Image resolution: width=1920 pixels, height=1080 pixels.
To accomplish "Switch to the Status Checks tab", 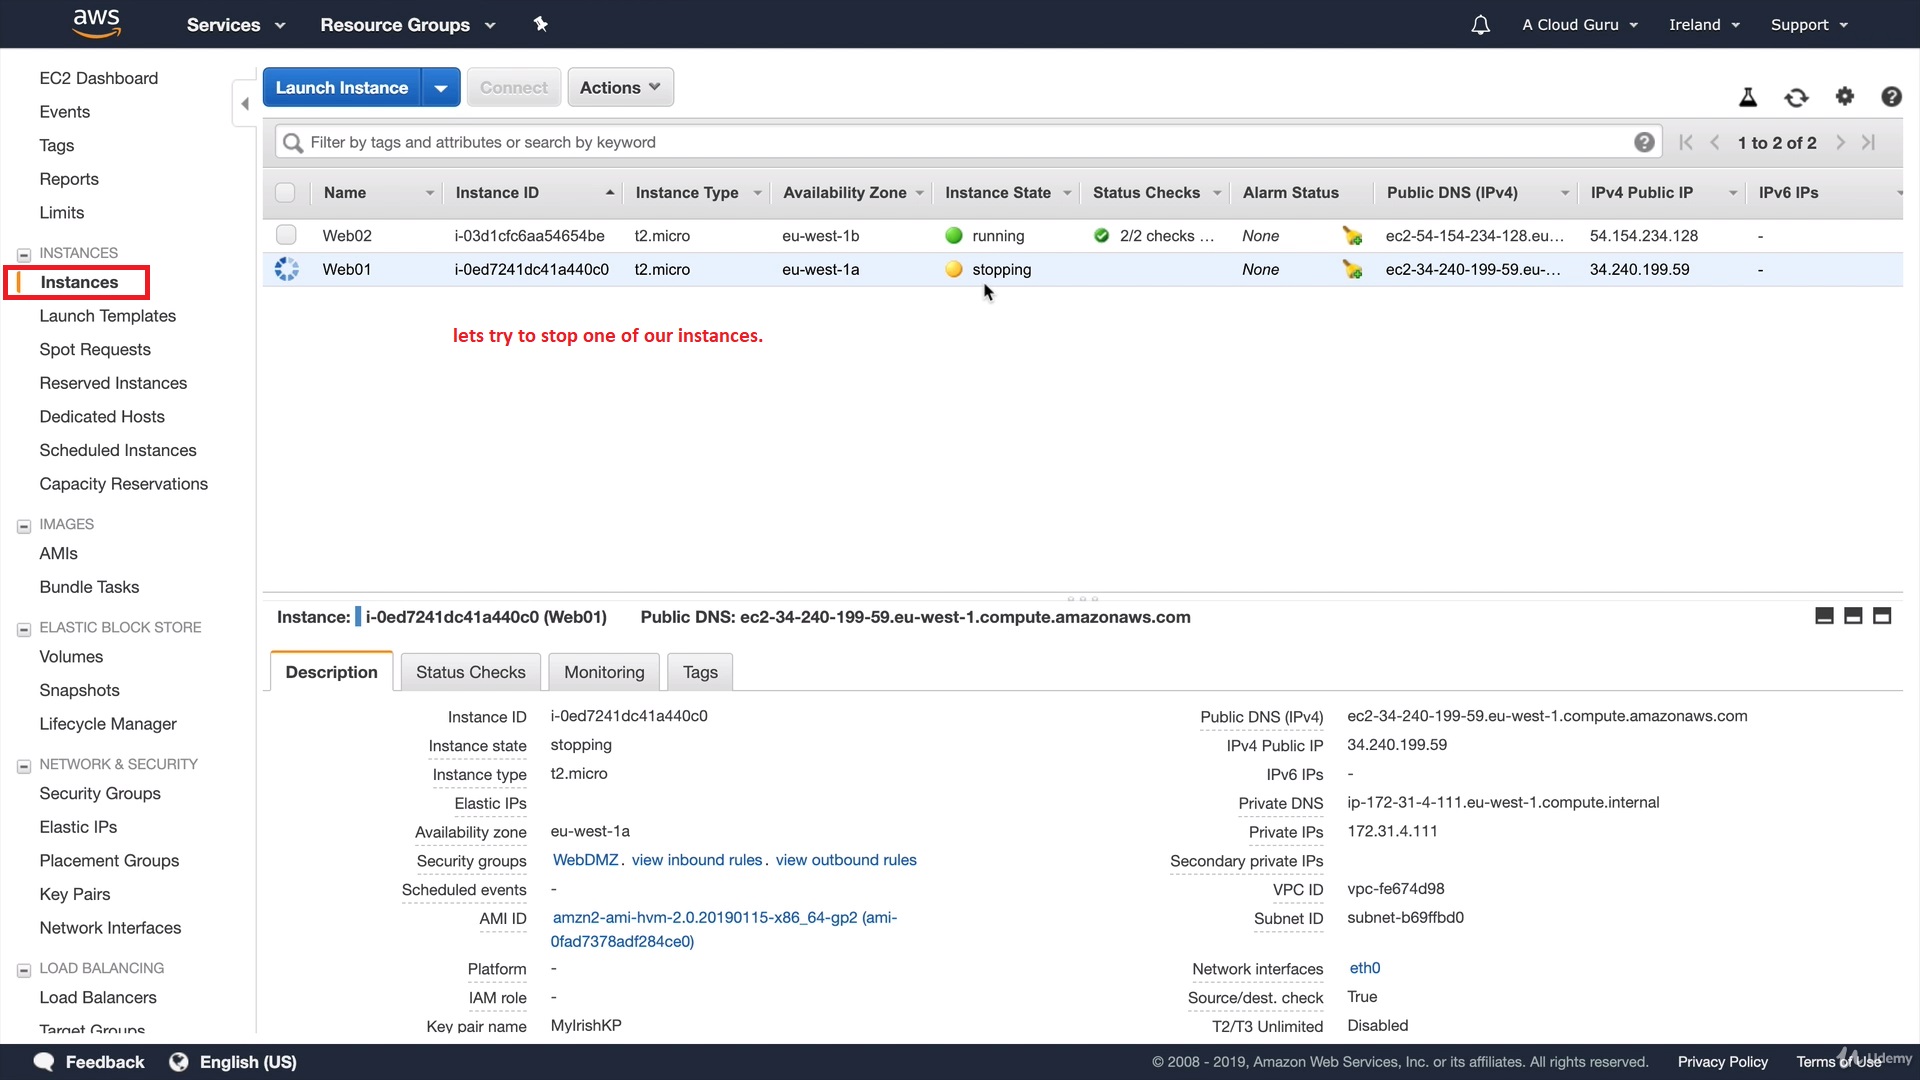I will pos(470,672).
